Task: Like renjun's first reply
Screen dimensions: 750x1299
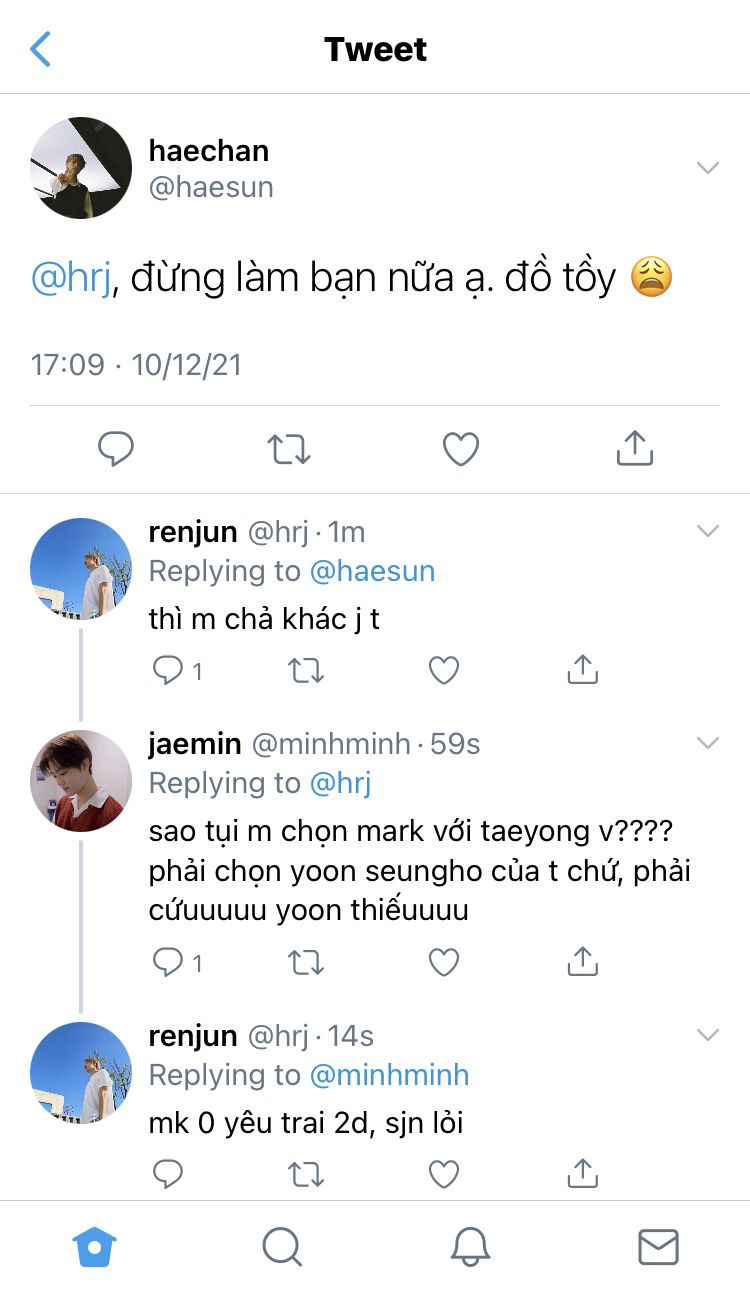Action: pos(444,670)
